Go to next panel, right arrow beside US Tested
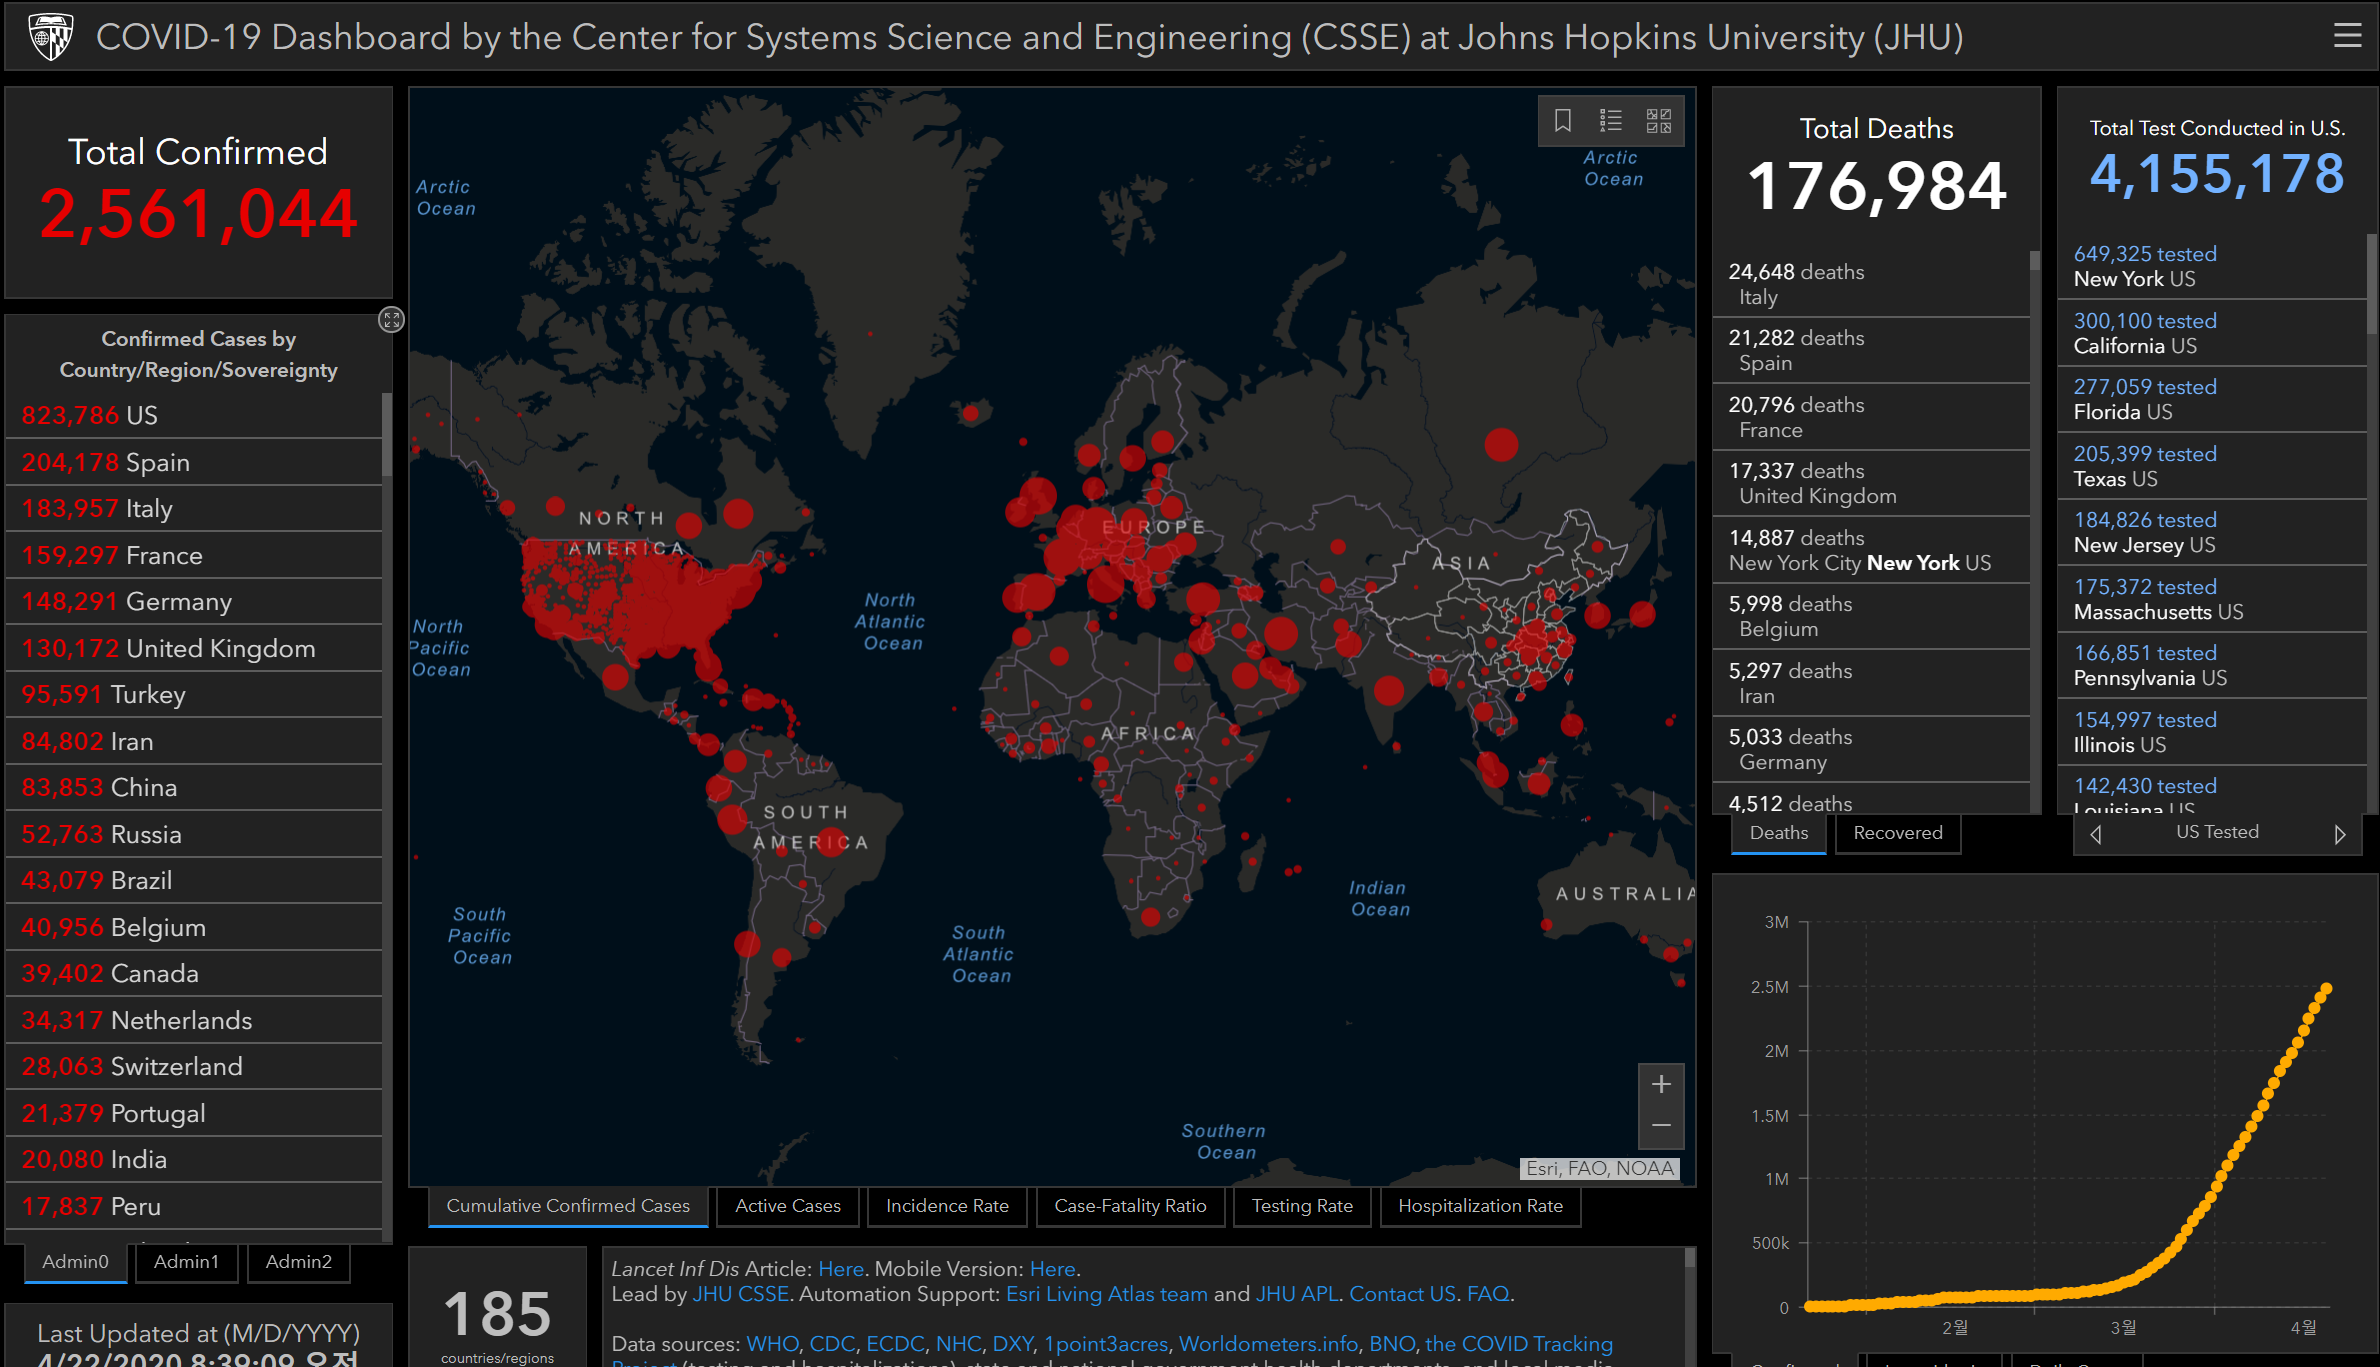The height and width of the screenshot is (1367, 2380). click(x=2339, y=834)
